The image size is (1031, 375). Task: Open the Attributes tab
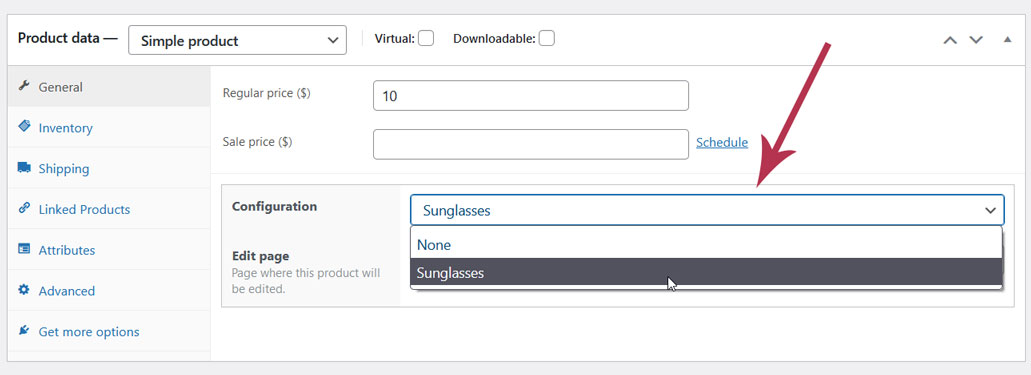pyautogui.click(x=109, y=250)
